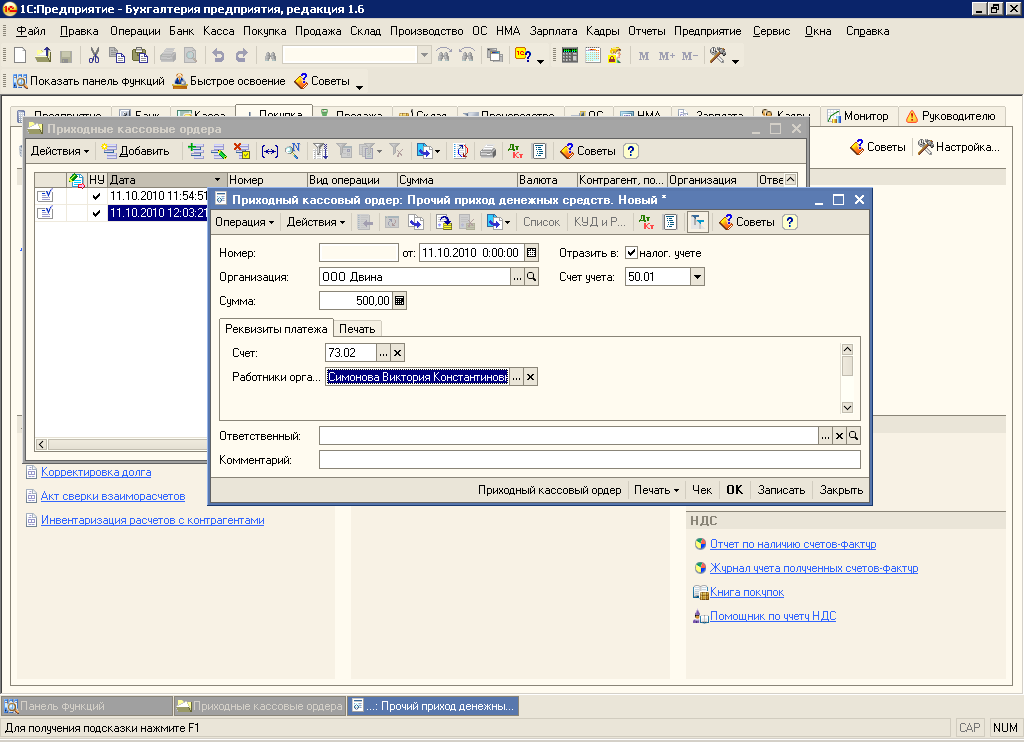Click the M+ memory button
The height and width of the screenshot is (742, 1024).
click(666, 56)
